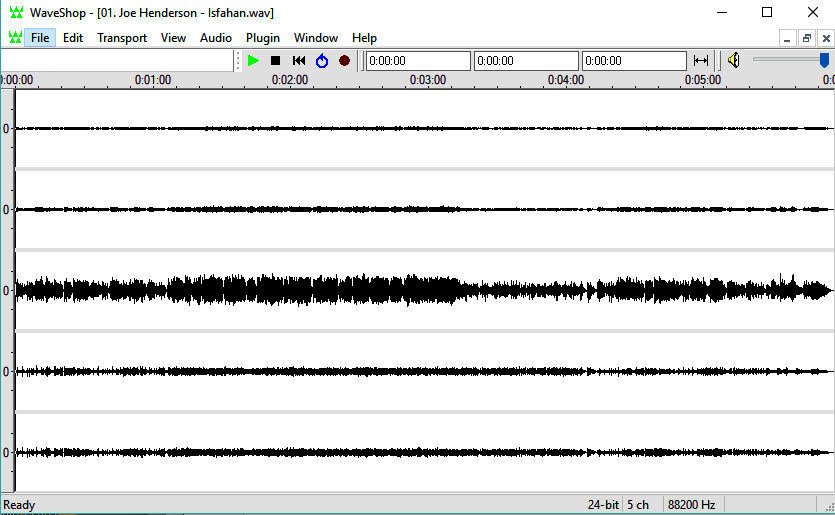The width and height of the screenshot is (835, 515).
Task: Restore down the inner document window
Action: tap(807, 38)
